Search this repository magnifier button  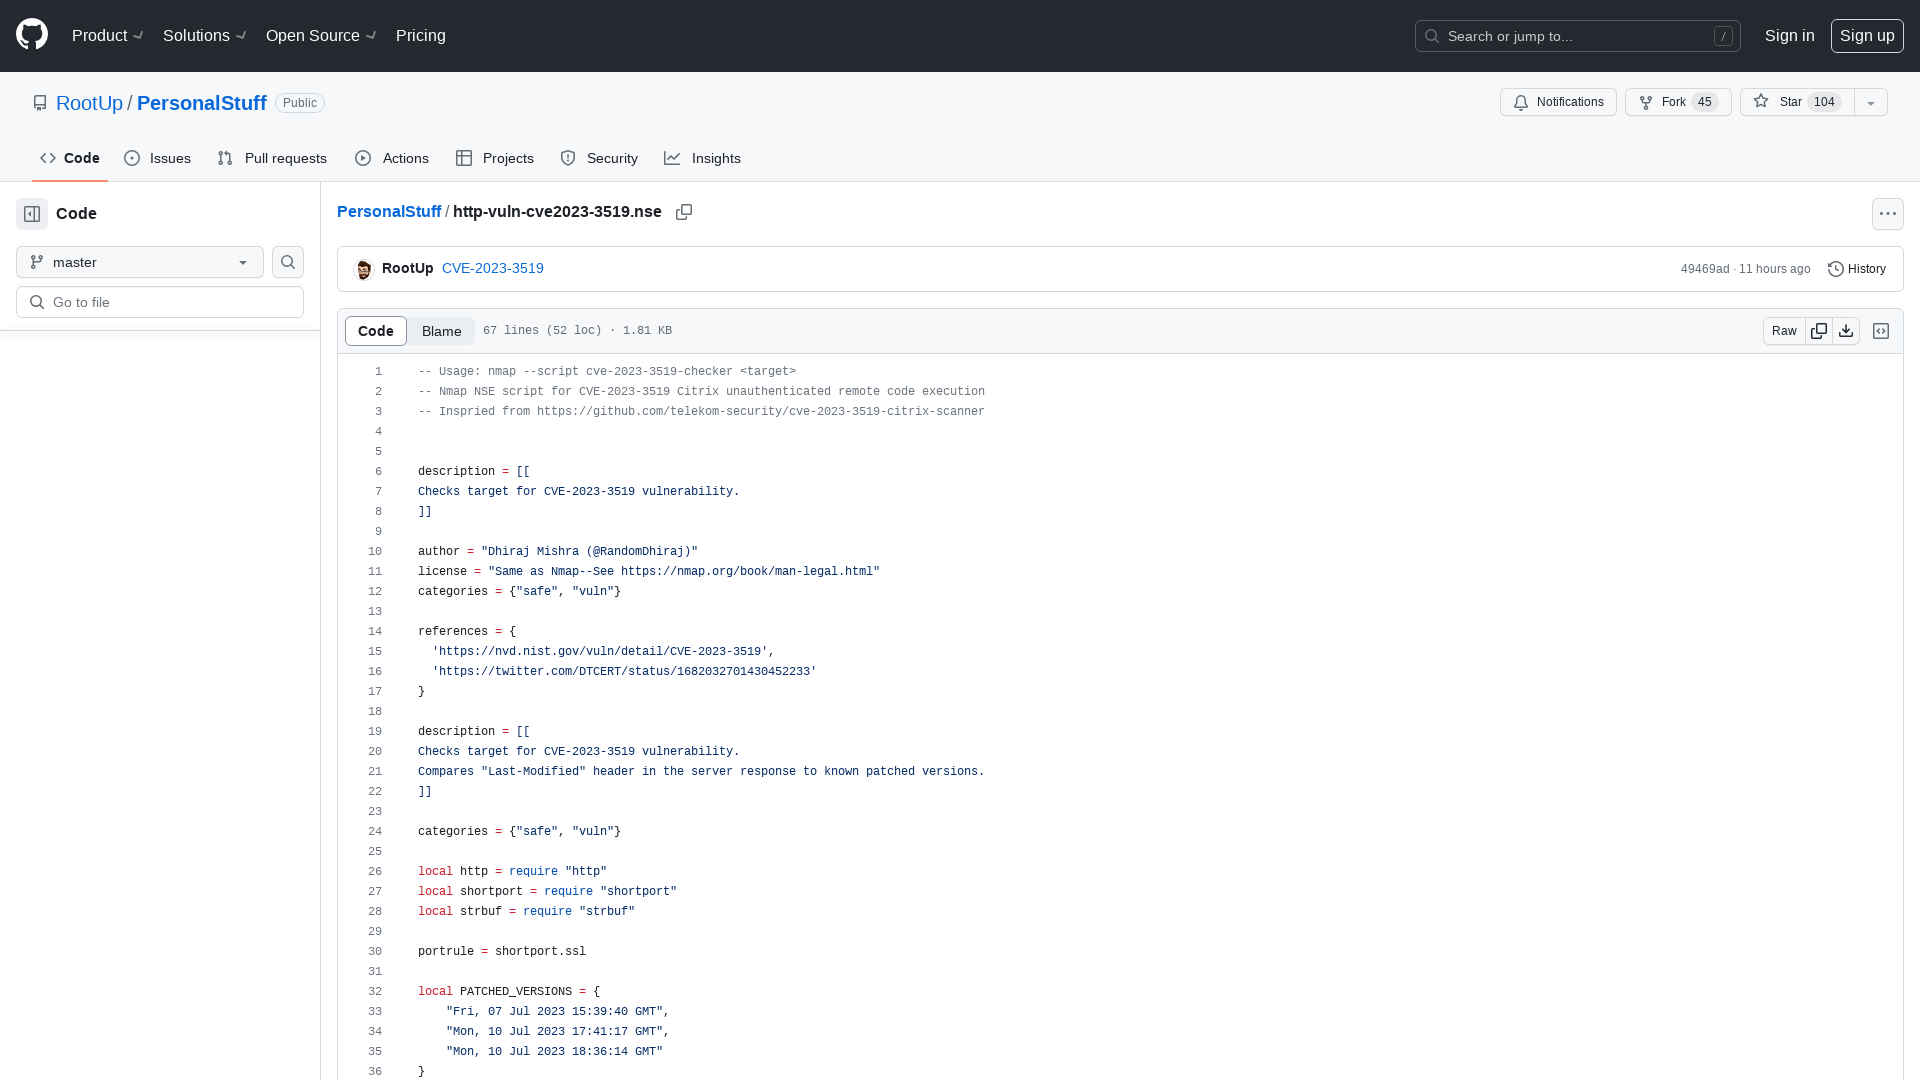tap(288, 262)
